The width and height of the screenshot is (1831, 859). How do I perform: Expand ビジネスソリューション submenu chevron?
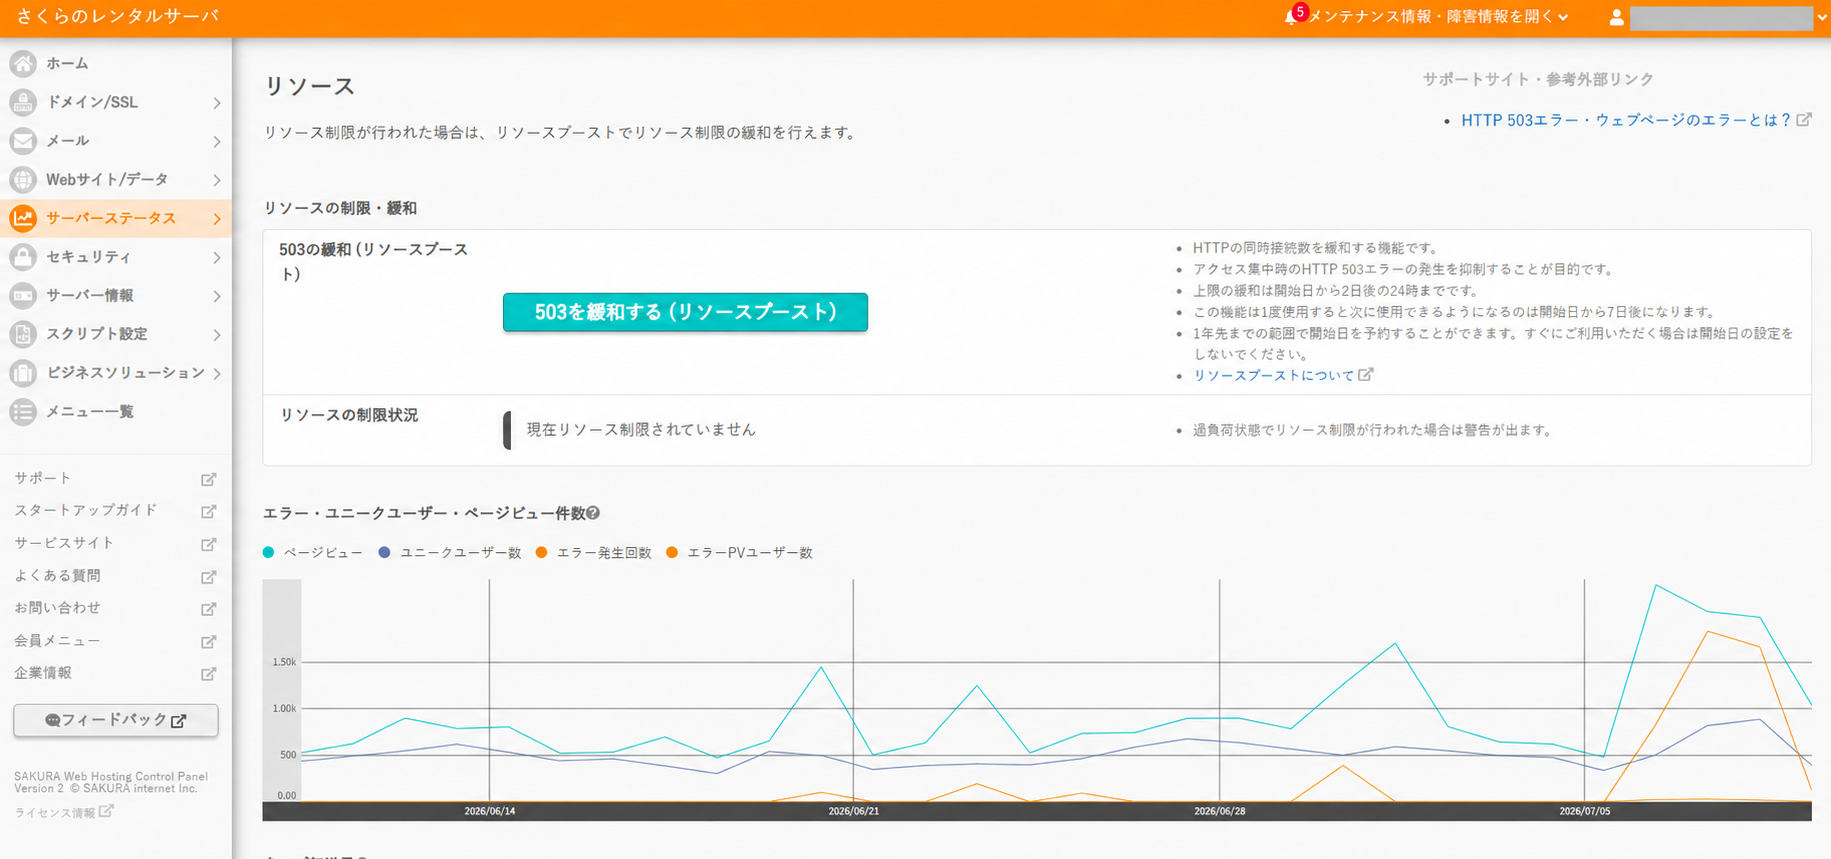point(217,373)
